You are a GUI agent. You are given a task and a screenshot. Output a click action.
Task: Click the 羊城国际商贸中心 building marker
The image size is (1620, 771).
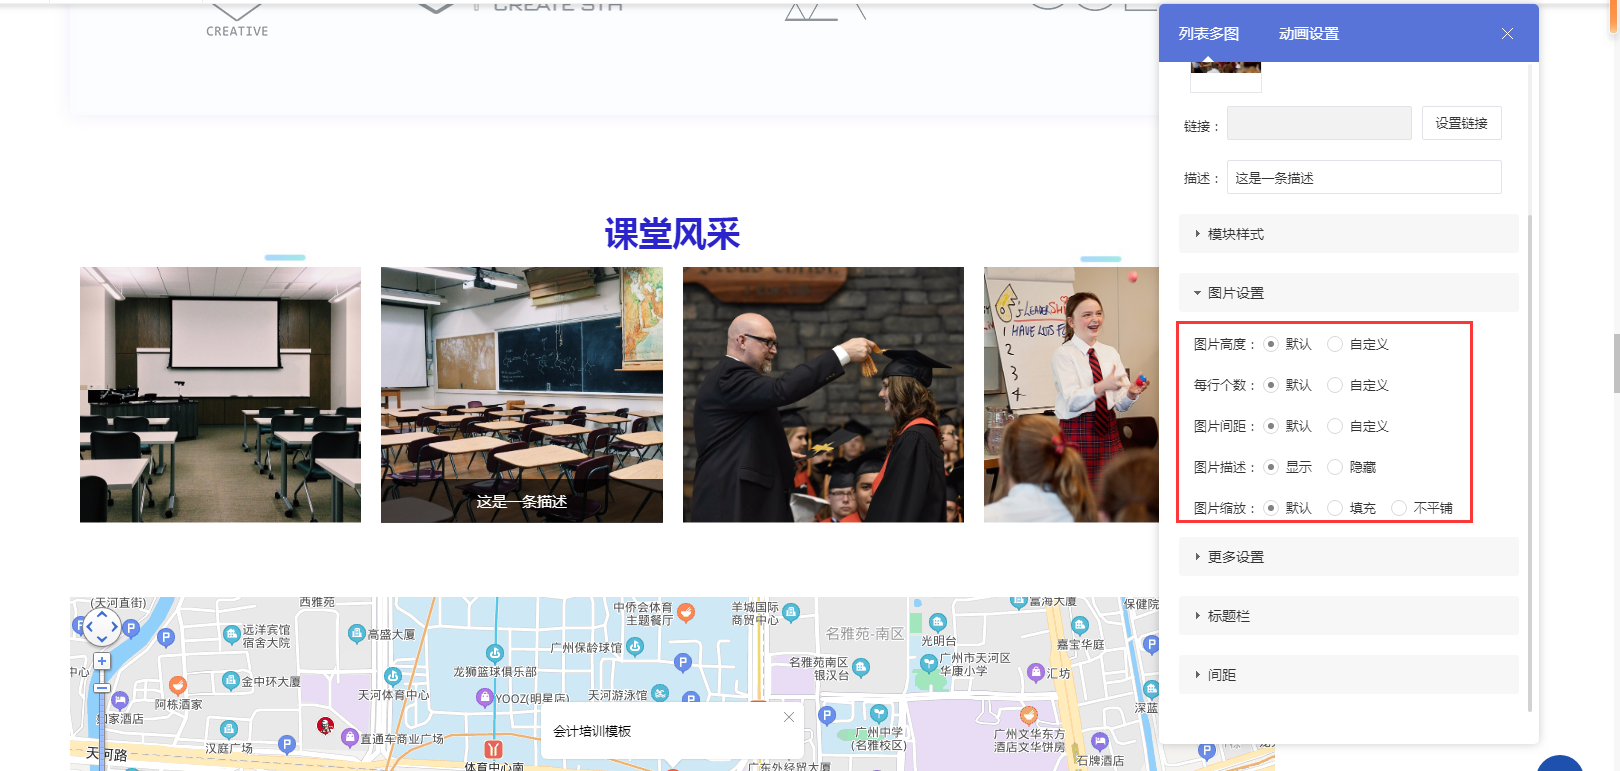pyautogui.click(x=791, y=612)
